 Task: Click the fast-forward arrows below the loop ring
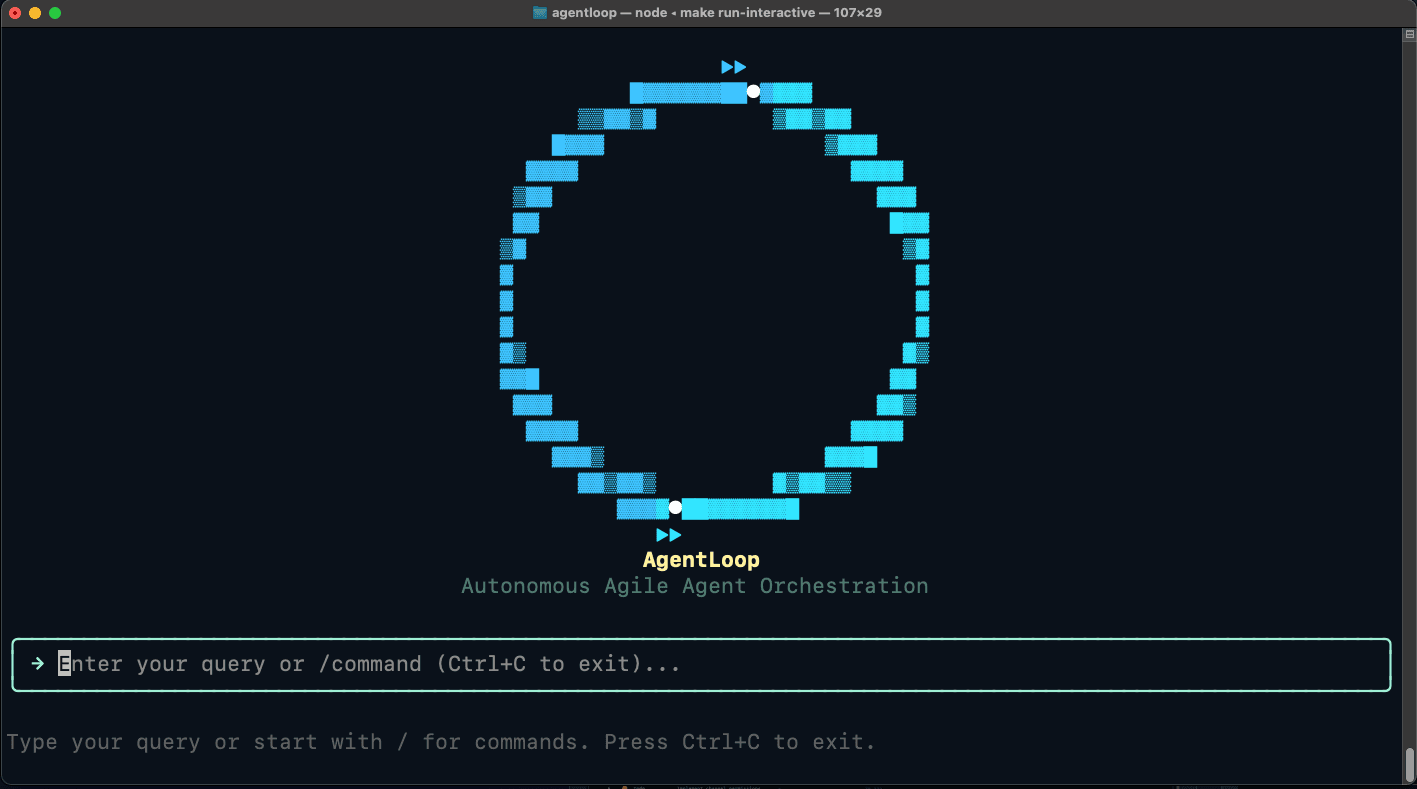tap(670, 534)
